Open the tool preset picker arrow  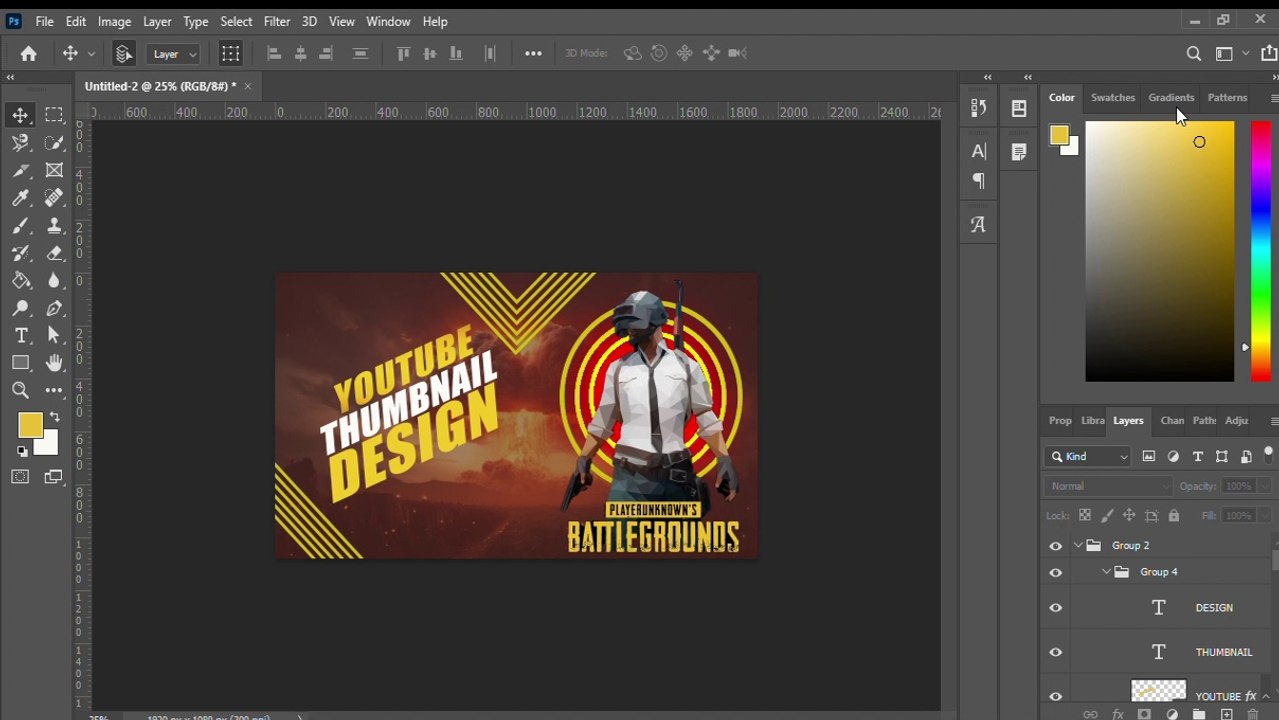tap(91, 54)
